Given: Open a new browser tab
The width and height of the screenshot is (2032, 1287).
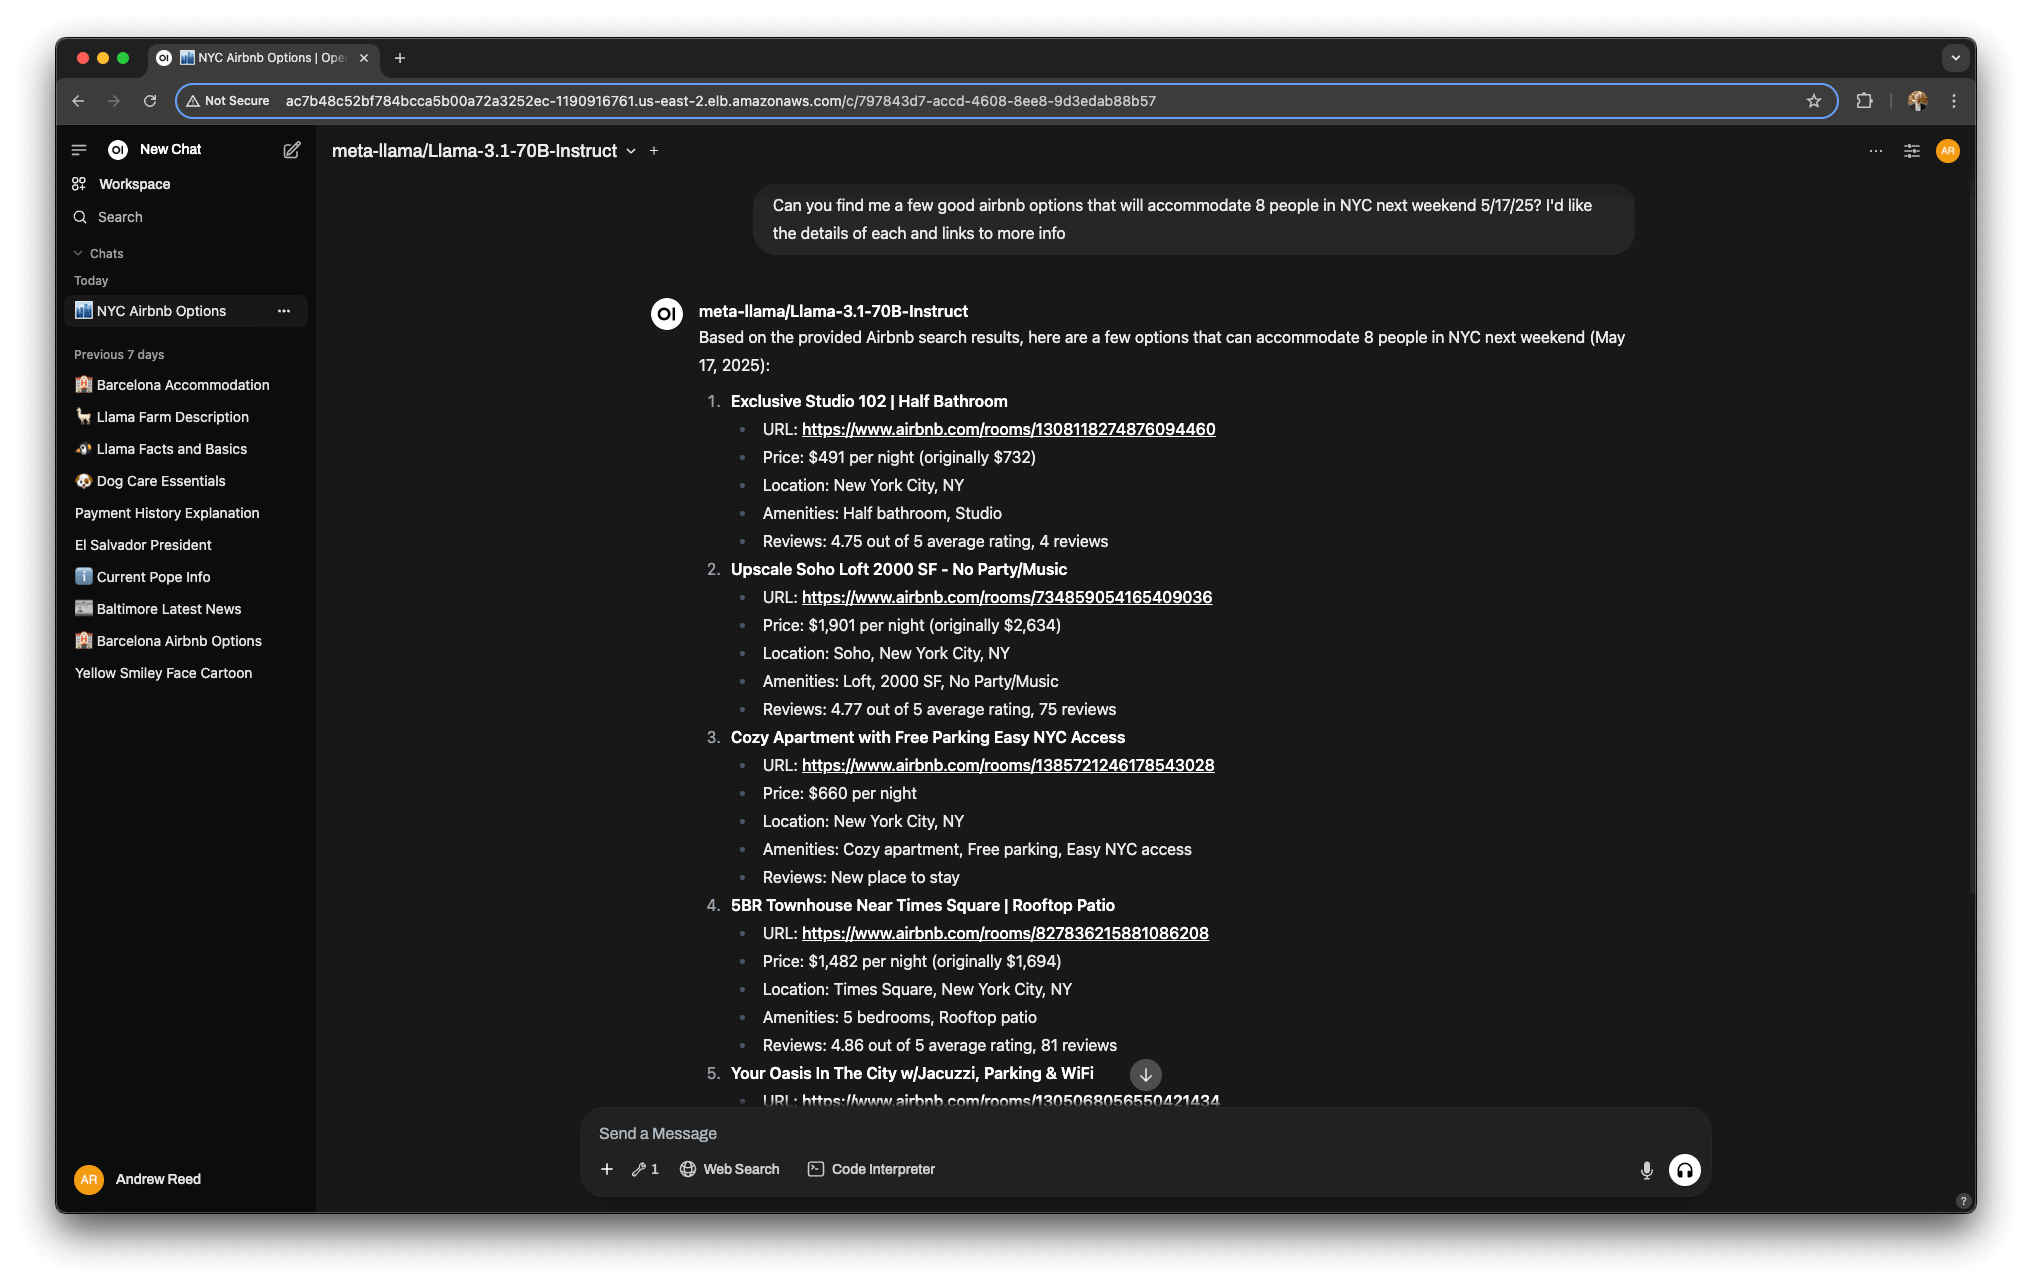Looking at the screenshot, I should [400, 58].
